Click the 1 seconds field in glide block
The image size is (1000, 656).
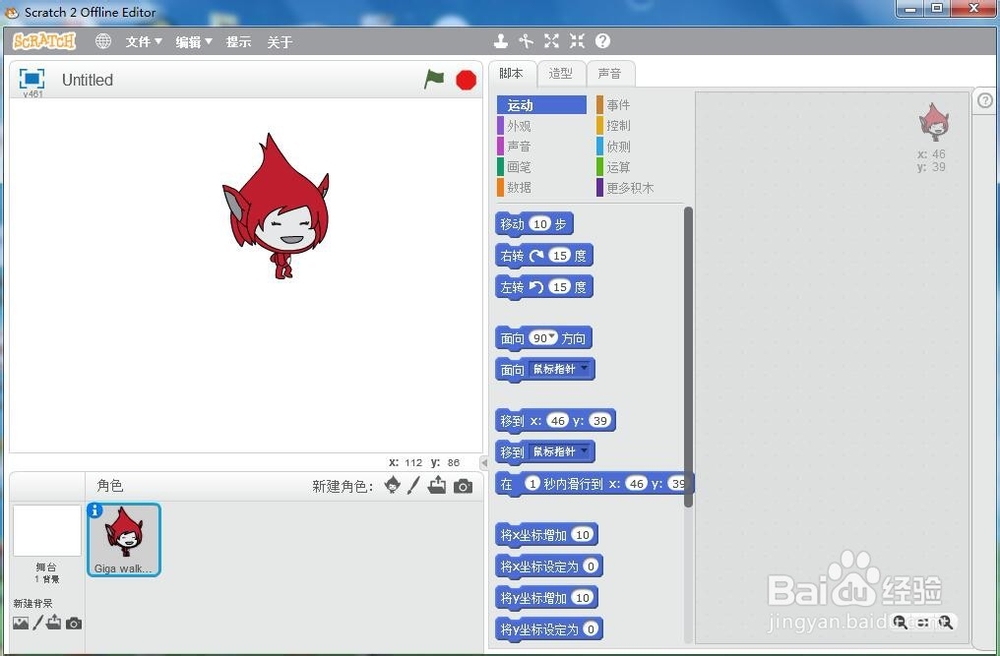pyautogui.click(x=533, y=483)
